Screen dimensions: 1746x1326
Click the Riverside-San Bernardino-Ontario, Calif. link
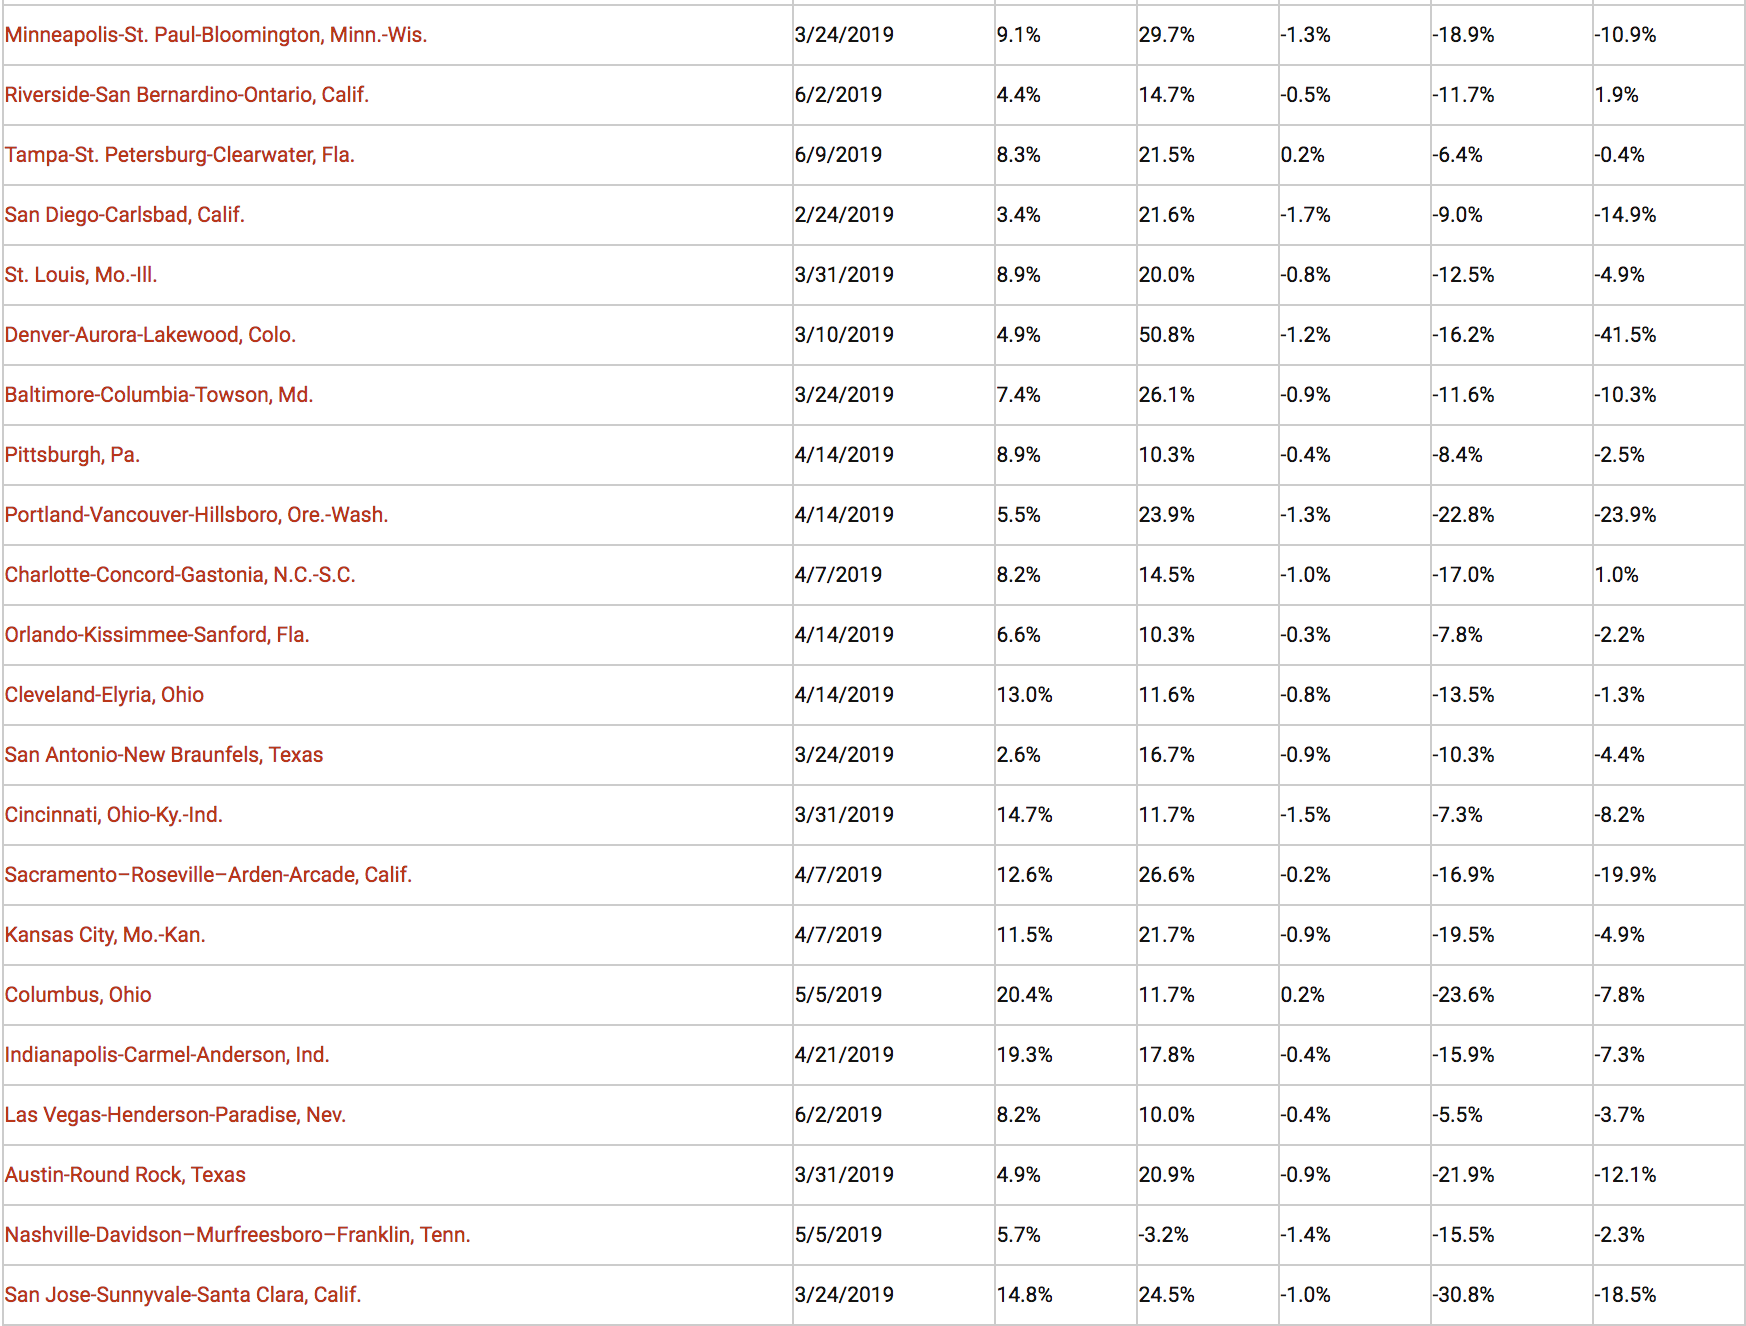point(187,95)
